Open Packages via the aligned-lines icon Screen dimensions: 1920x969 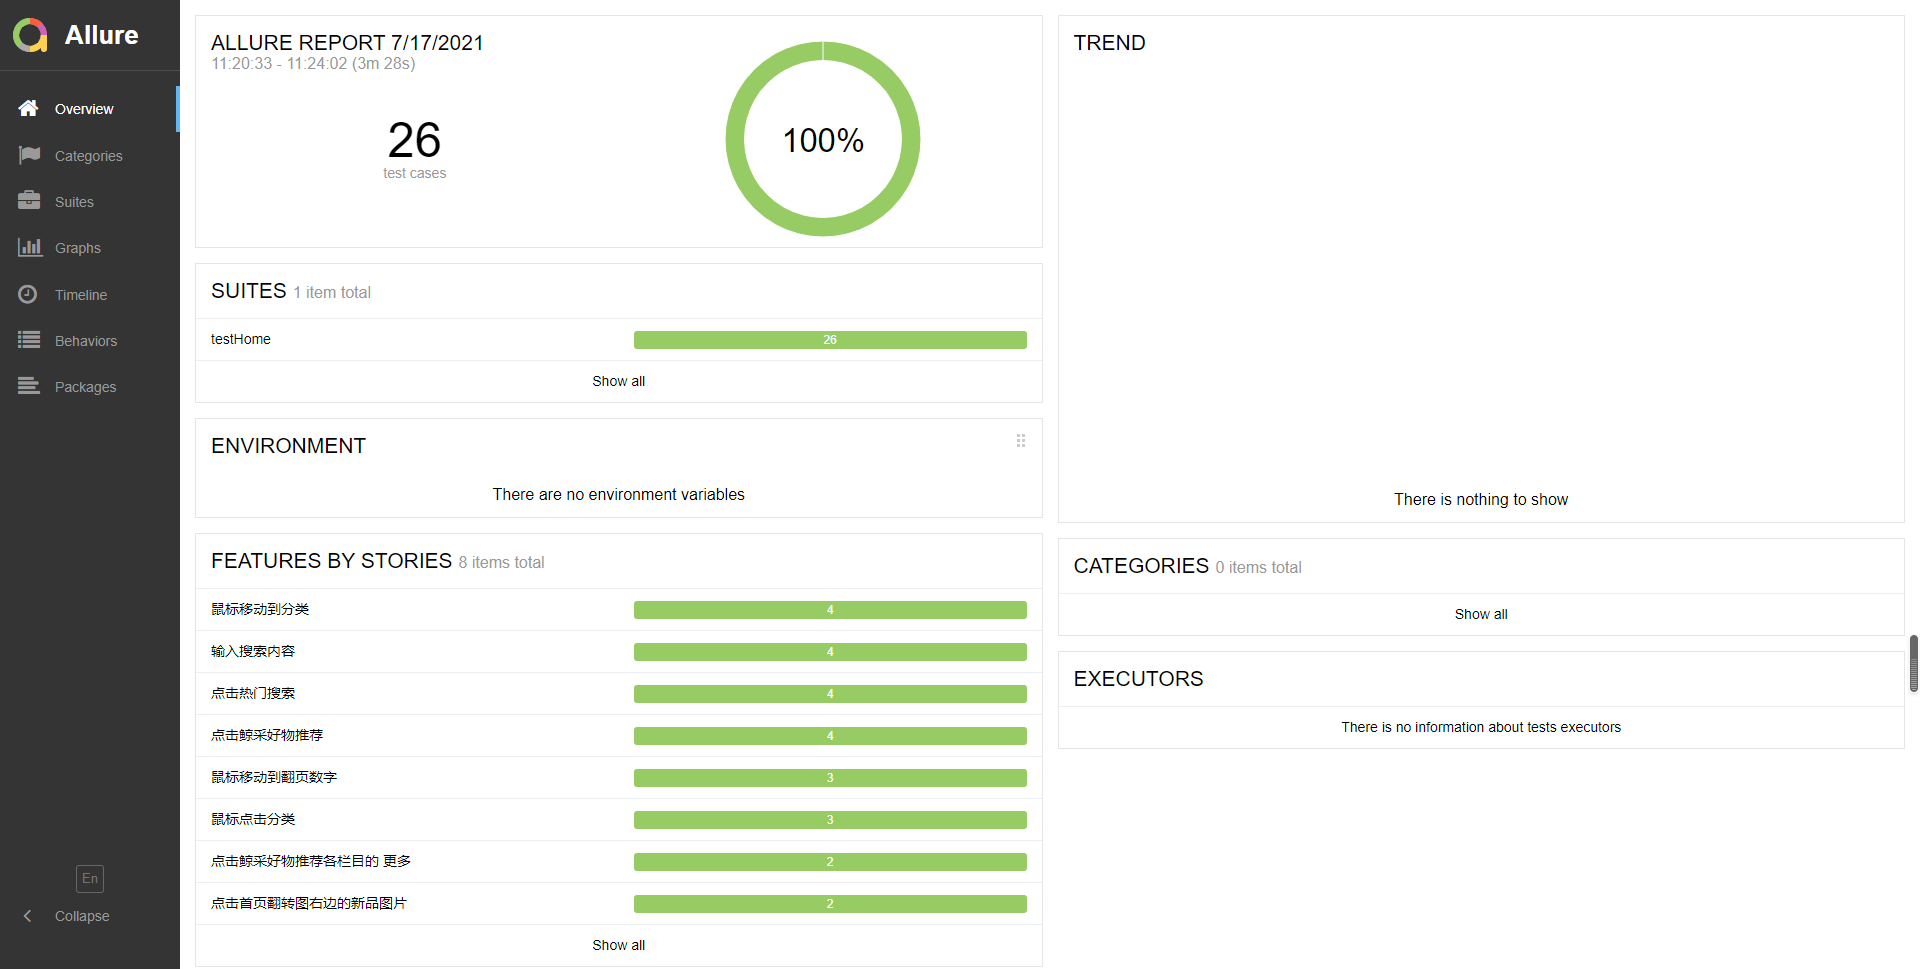point(29,386)
